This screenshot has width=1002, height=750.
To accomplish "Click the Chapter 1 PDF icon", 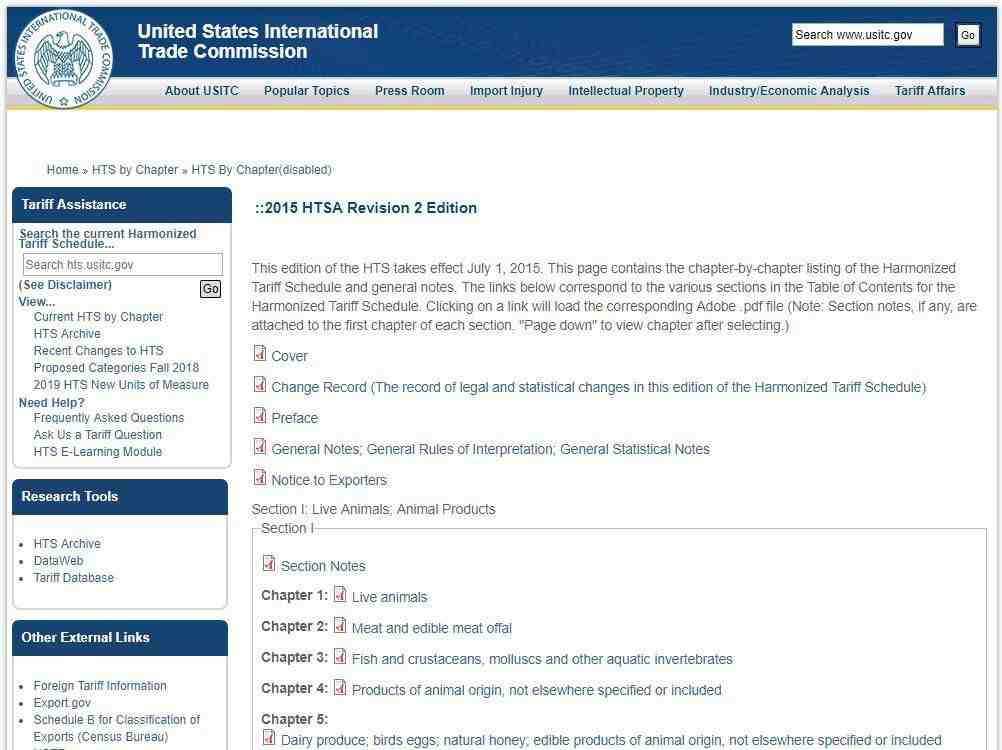I will [340, 594].
